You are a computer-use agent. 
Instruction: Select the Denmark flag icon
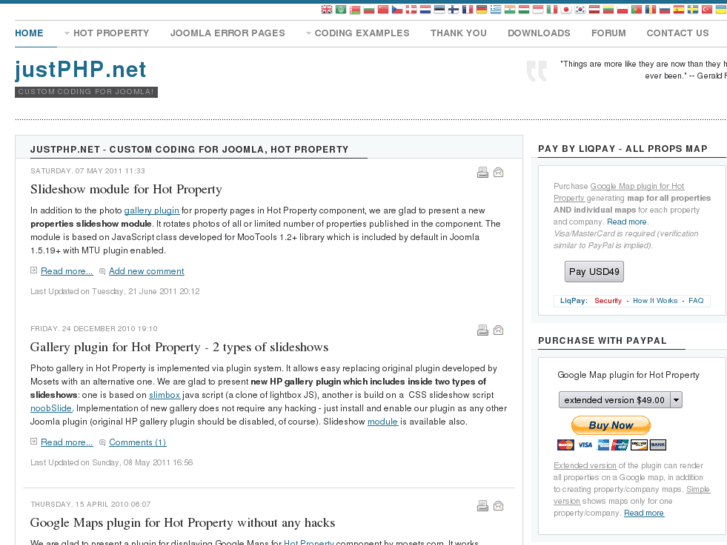tap(411, 9)
